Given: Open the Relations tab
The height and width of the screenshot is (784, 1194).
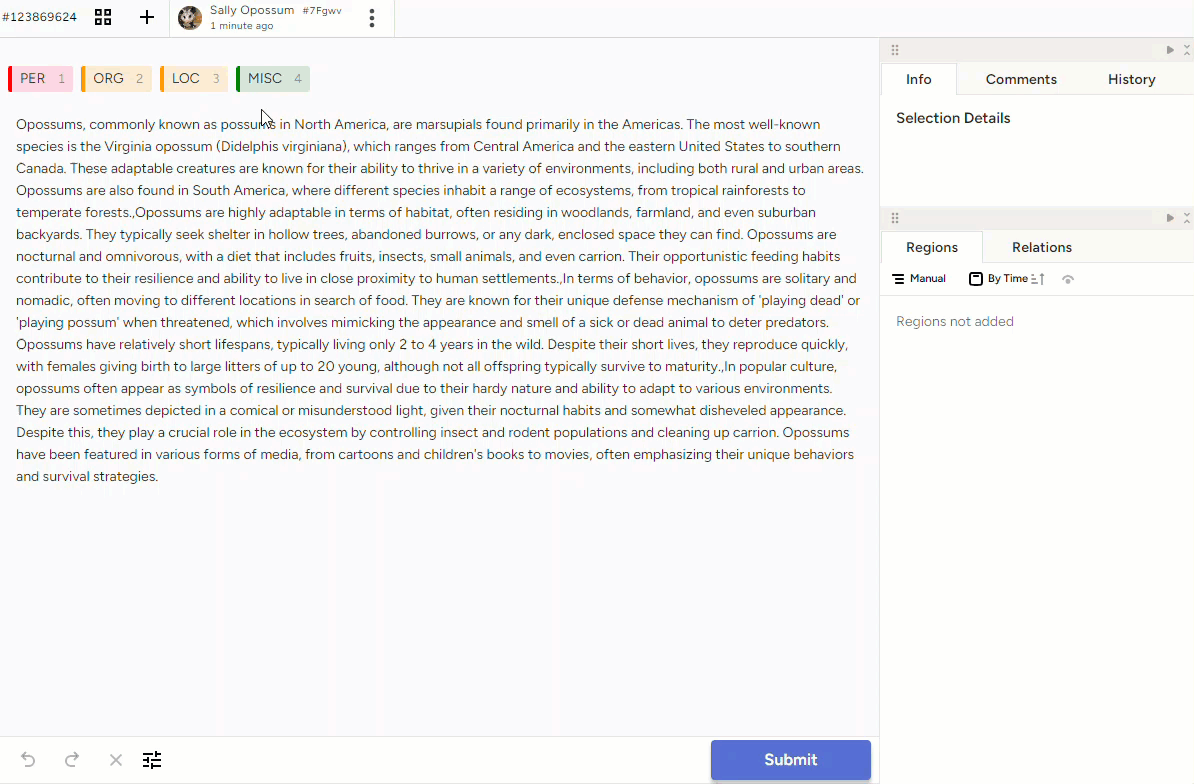Looking at the screenshot, I should 1041,247.
